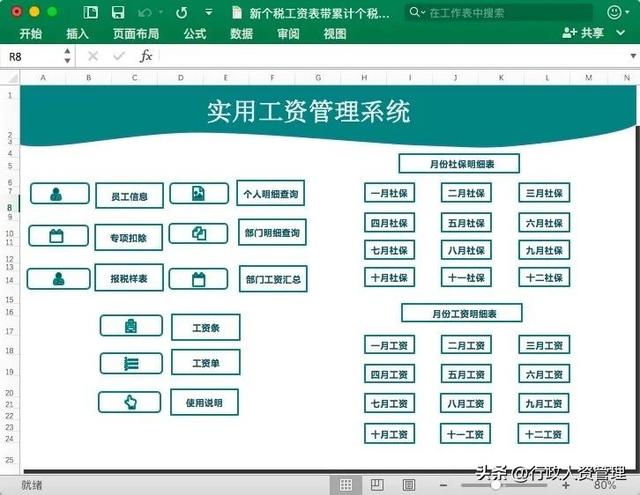Screen dimensions: 640x495
Task: Select the 公式 ribbon tab
Action: click(195, 33)
